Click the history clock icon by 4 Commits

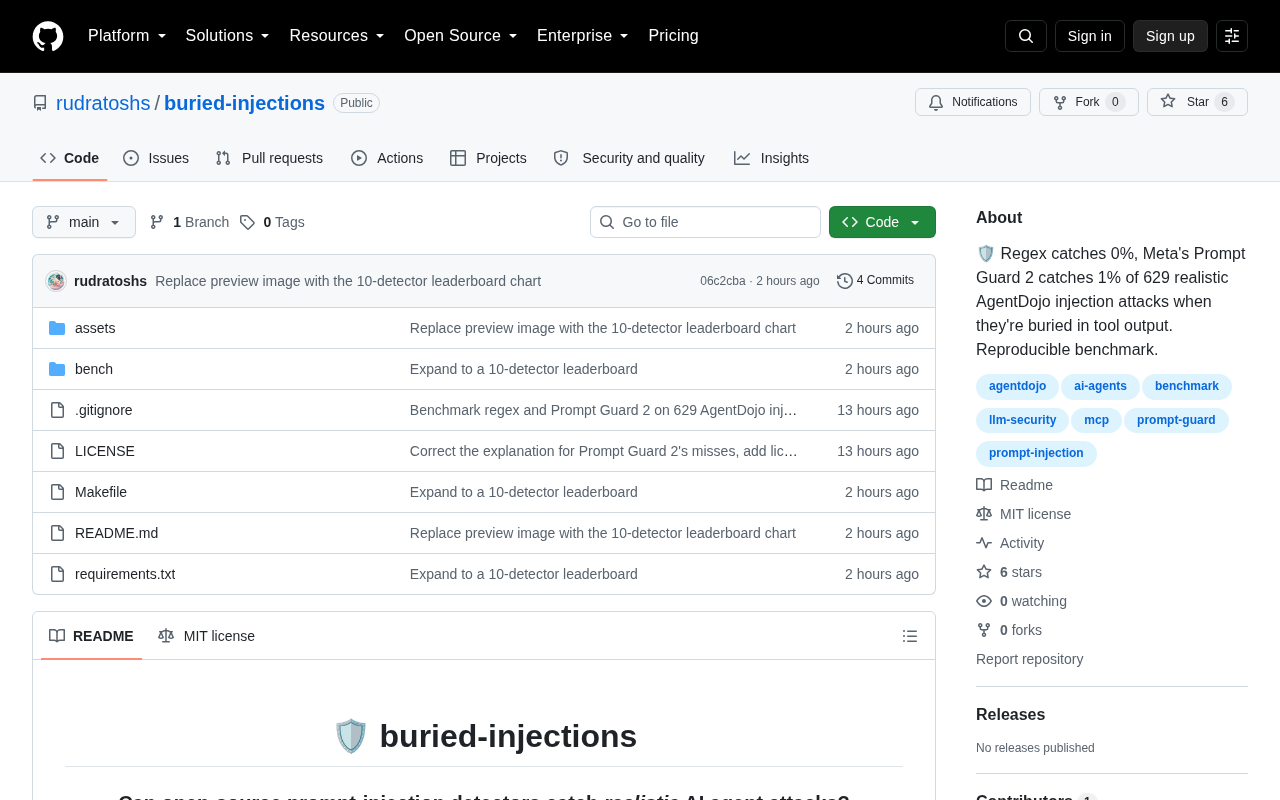[845, 281]
